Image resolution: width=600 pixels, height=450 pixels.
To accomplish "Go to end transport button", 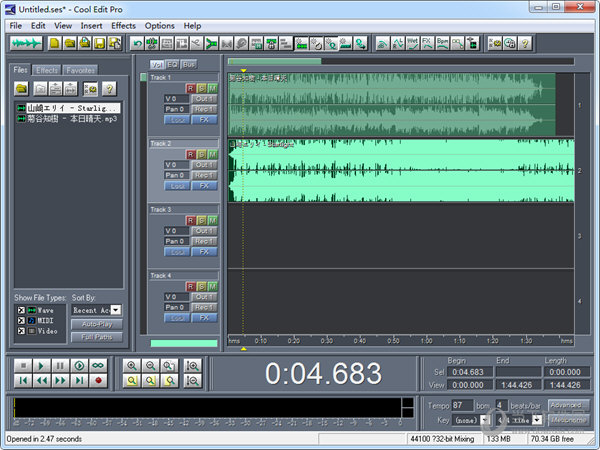I will pos(79,380).
